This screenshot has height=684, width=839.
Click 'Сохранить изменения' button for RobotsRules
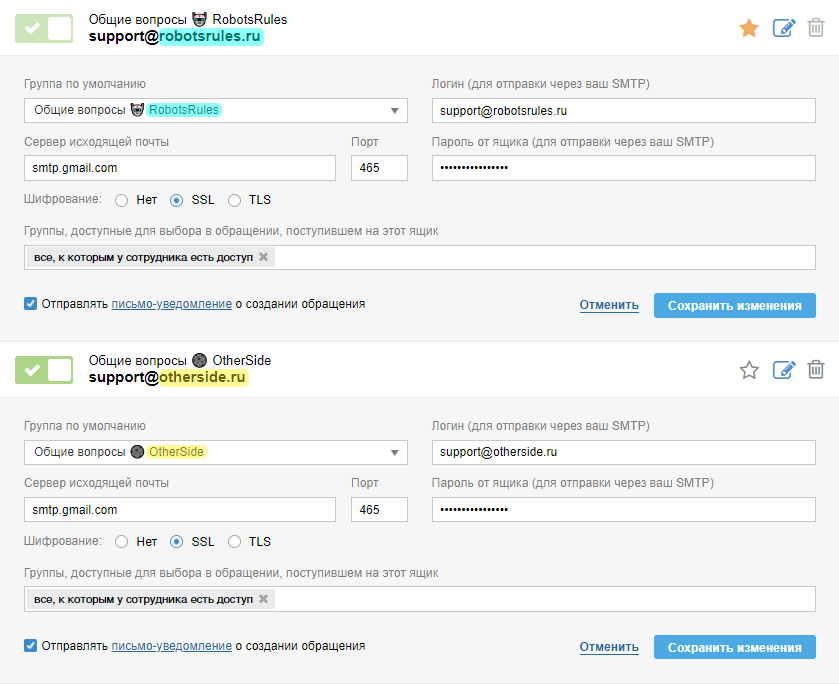tap(735, 305)
